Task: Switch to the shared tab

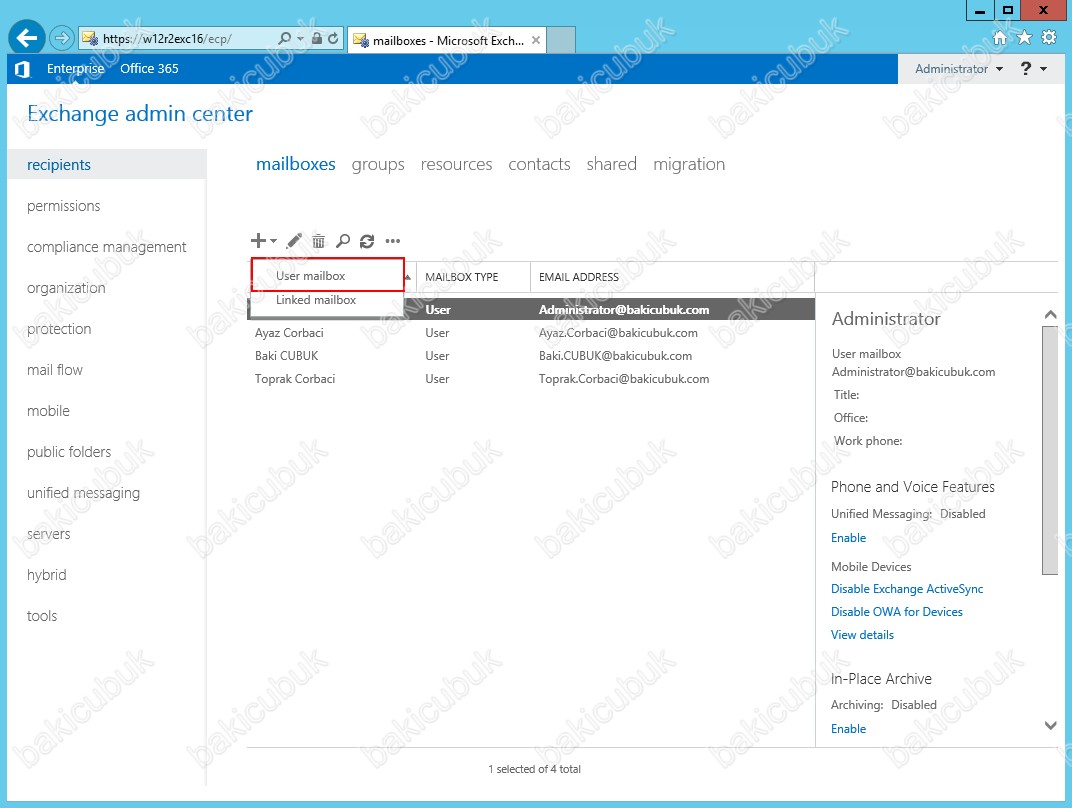Action: pyautogui.click(x=611, y=165)
